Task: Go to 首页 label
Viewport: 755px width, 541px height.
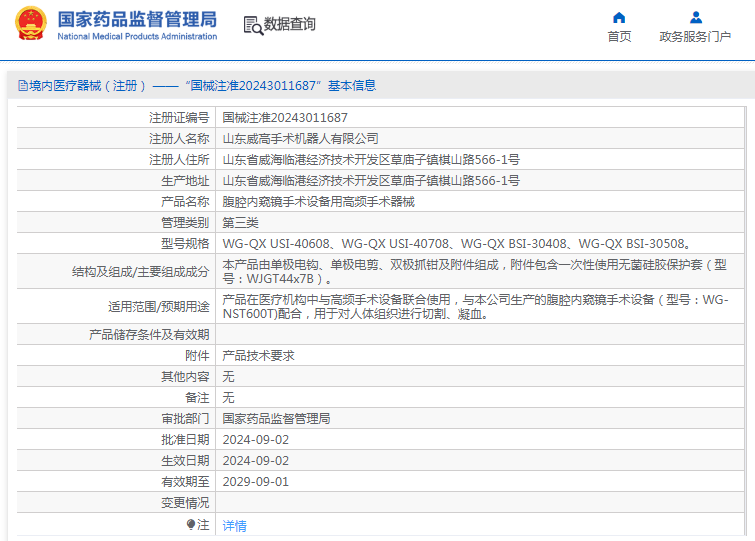Action: pyautogui.click(x=619, y=37)
